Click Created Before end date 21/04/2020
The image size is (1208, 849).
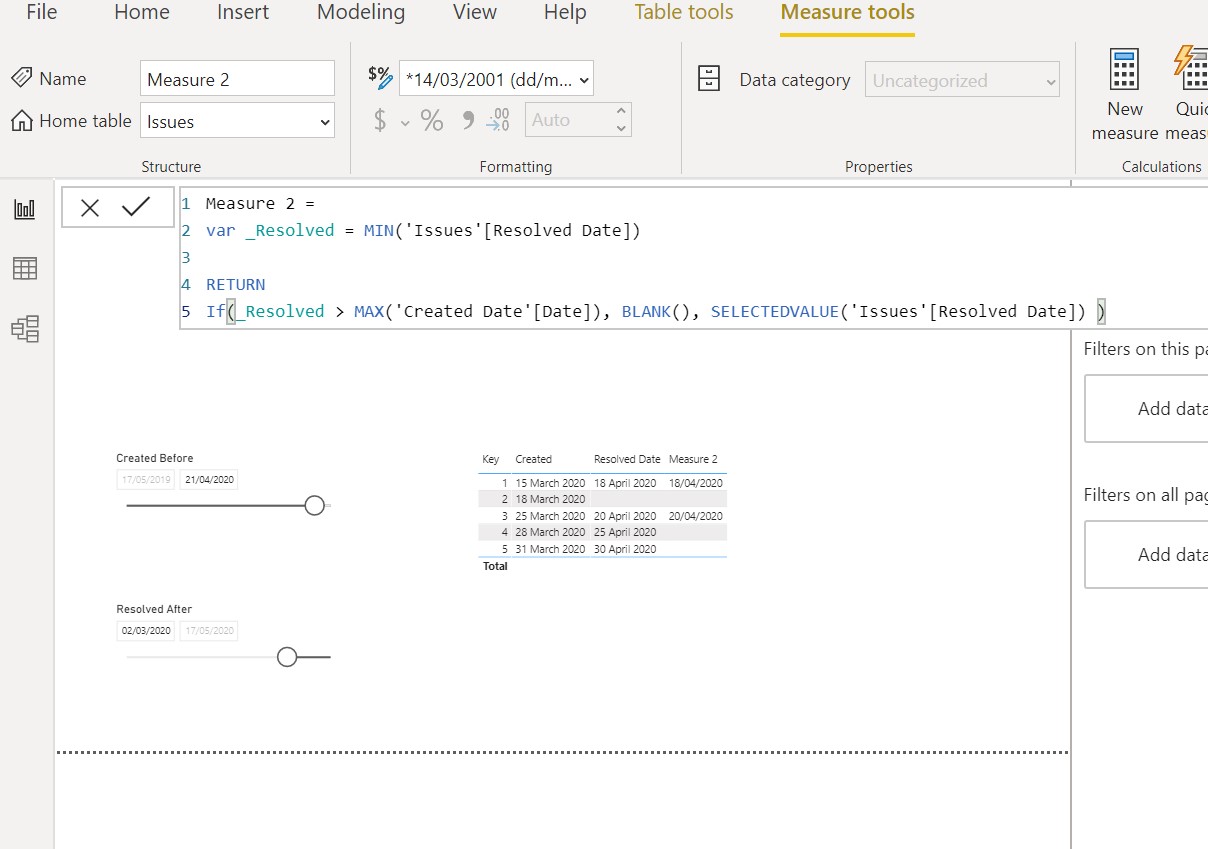[209, 480]
